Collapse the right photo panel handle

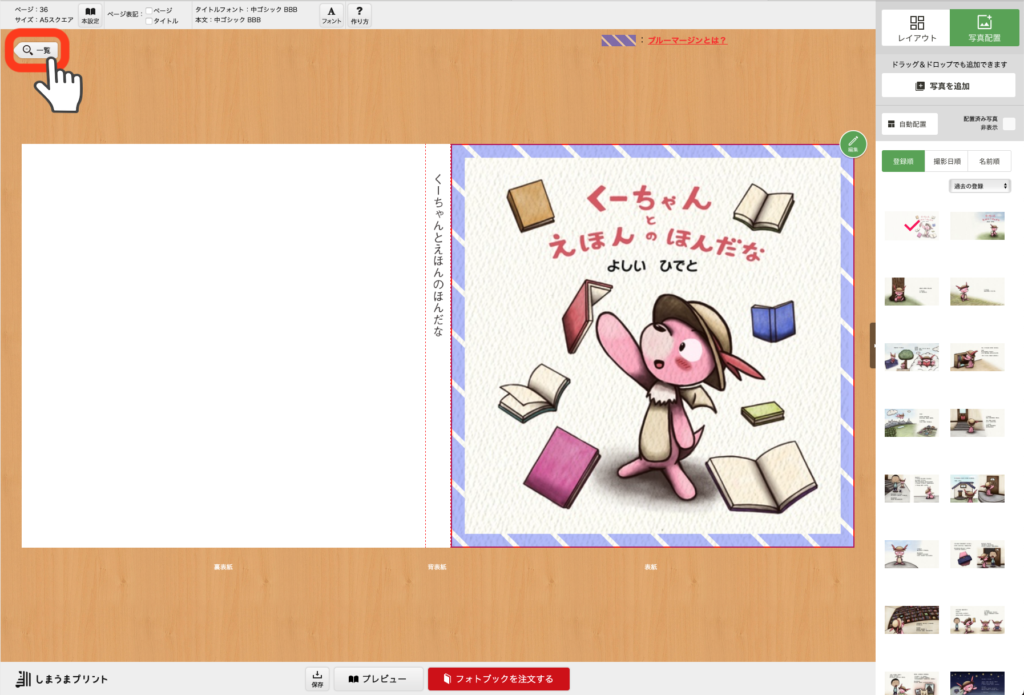(x=873, y=345)
